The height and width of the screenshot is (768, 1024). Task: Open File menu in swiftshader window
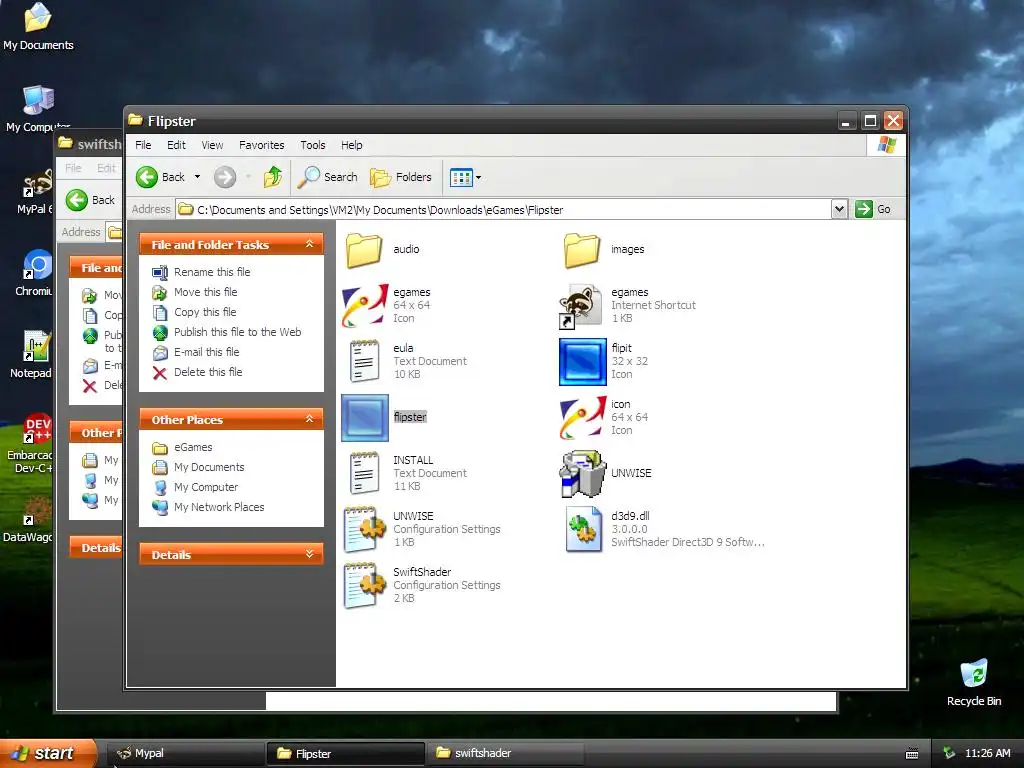[73, 168]
